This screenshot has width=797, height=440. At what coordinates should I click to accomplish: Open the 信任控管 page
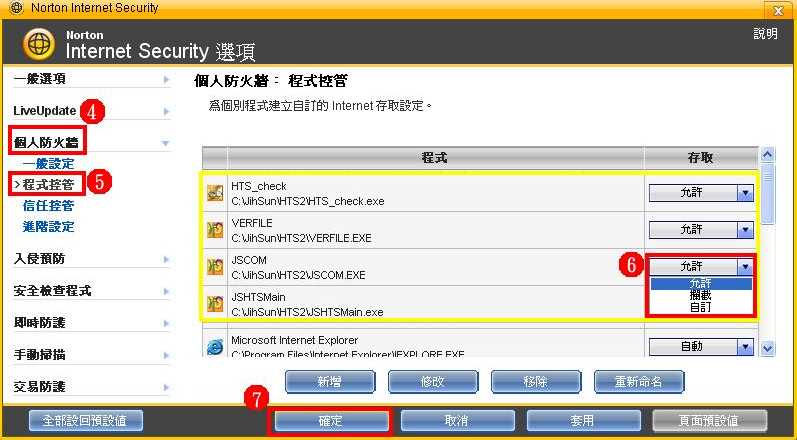pyautogui.click(x=48, y=206)
